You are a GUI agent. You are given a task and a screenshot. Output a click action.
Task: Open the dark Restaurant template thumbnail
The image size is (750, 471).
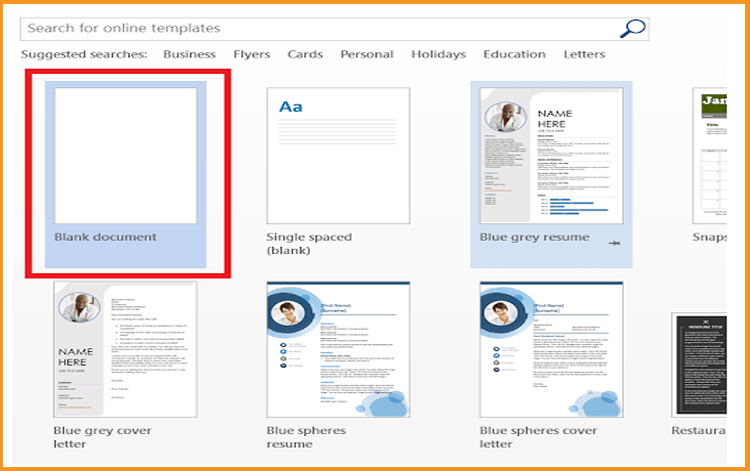pos(699,365)
